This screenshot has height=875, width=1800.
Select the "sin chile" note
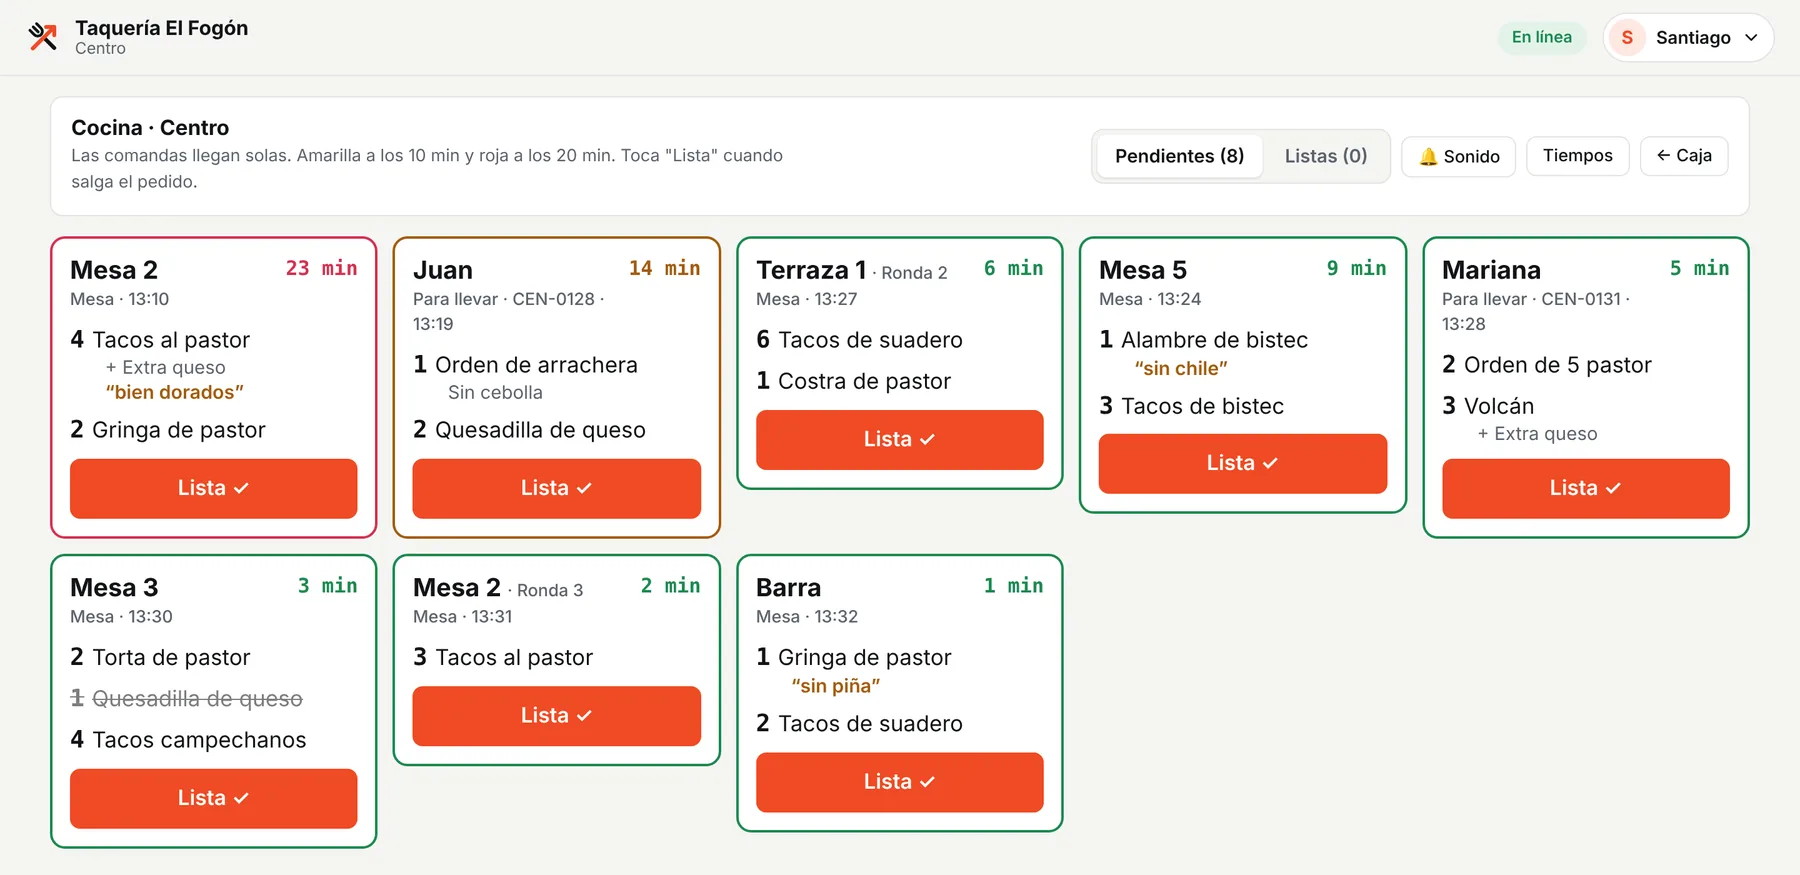1181,368
